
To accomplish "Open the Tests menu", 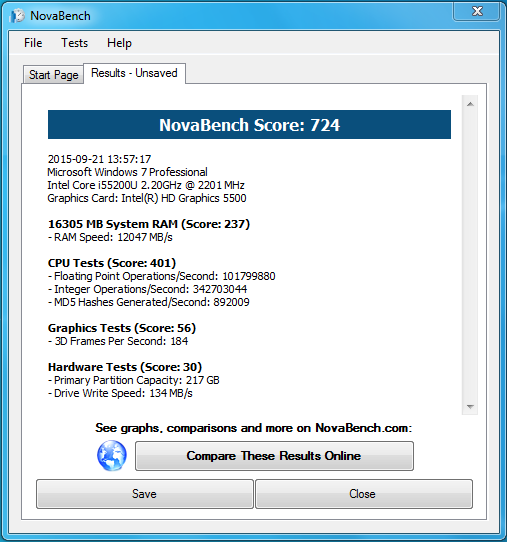I will point(75,43).
